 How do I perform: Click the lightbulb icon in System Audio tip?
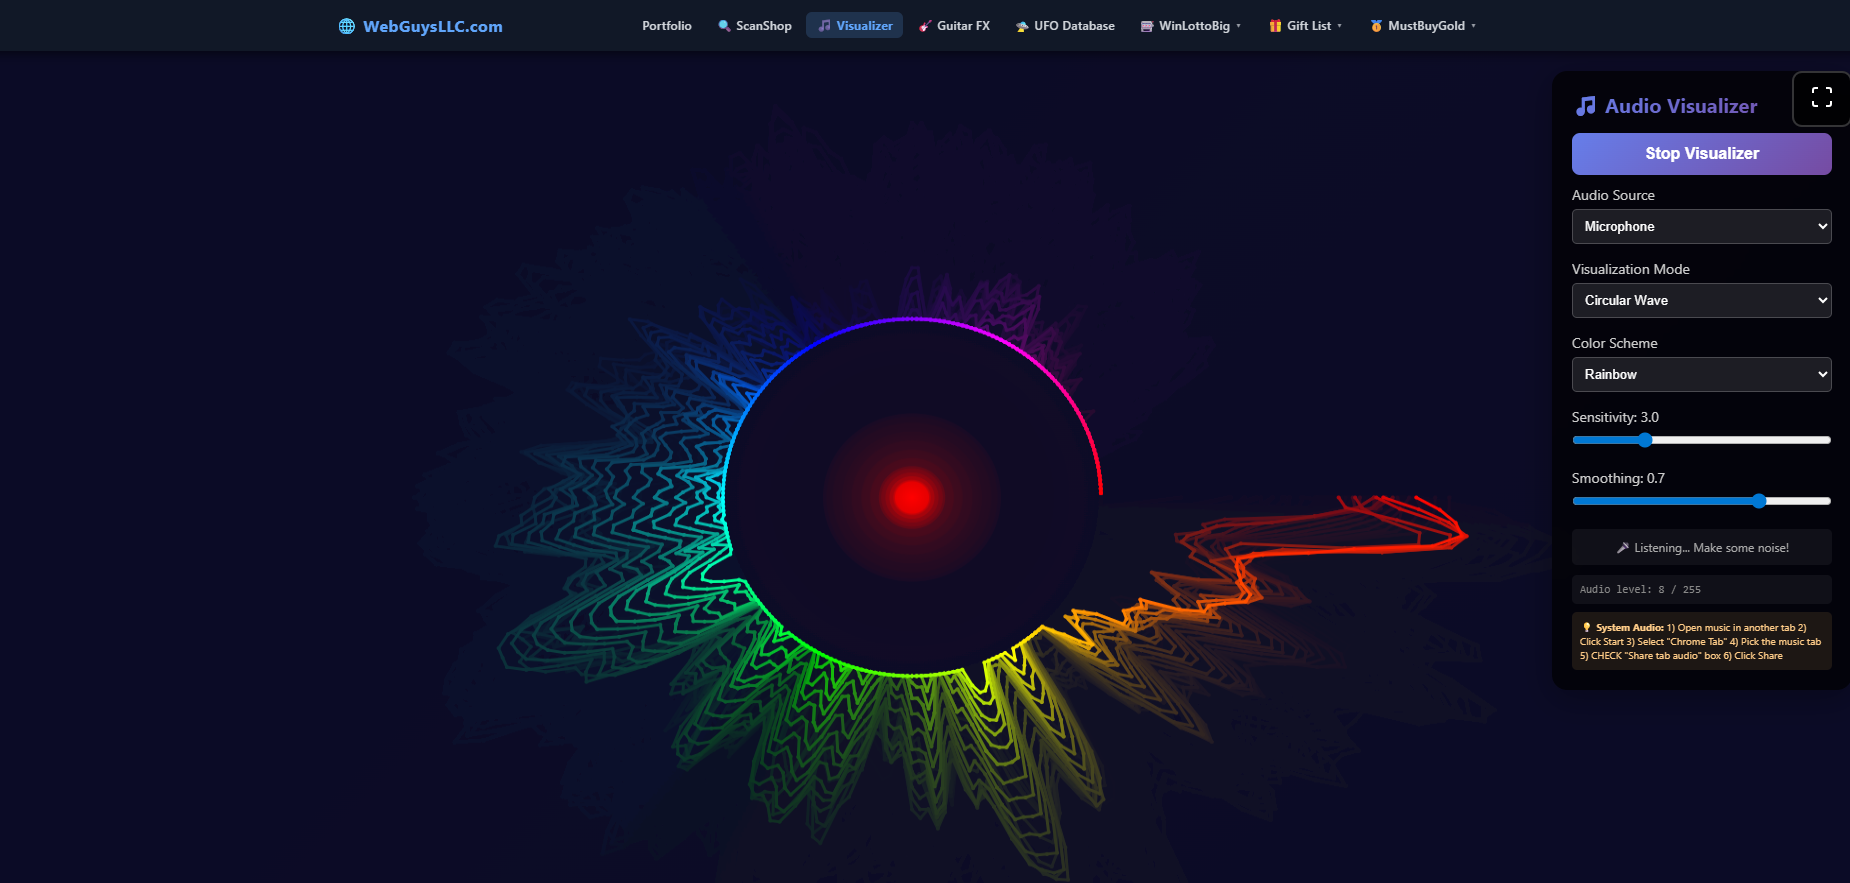coord(1587,628)
